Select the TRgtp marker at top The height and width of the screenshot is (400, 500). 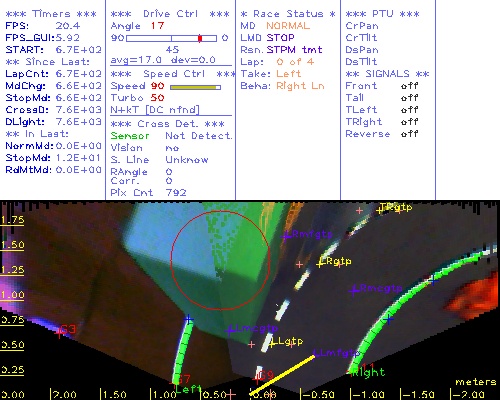380,210
